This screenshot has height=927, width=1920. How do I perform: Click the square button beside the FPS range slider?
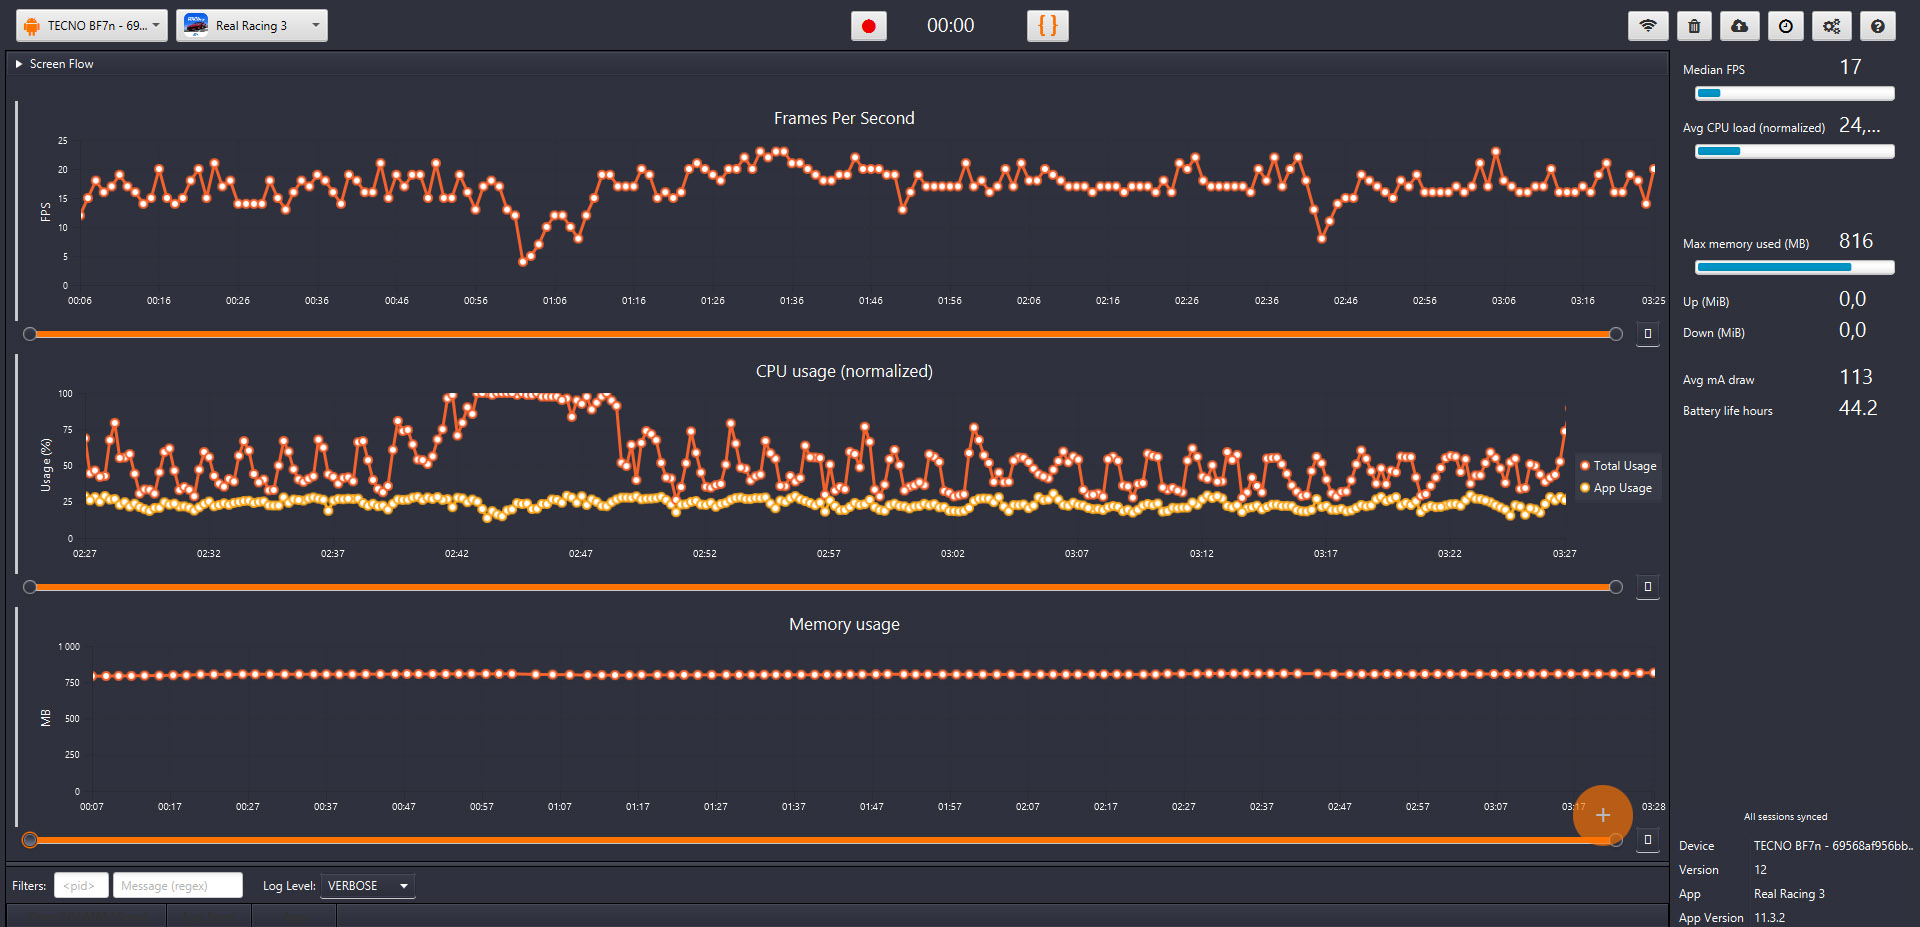[x=1648, y=334]
